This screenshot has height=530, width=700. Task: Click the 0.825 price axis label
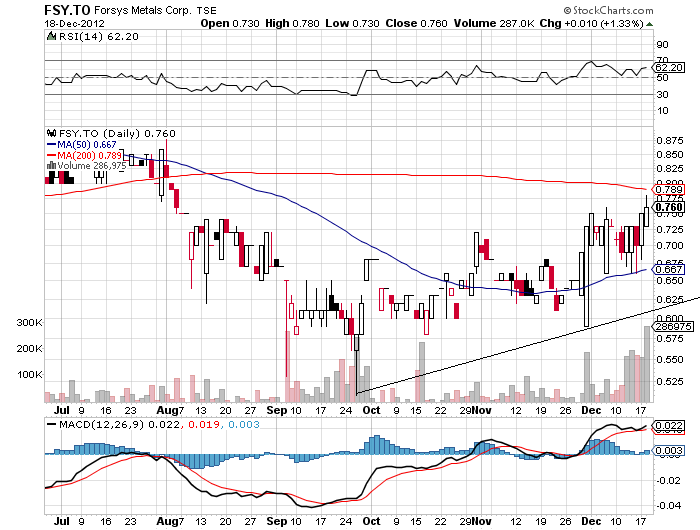tap(670, 169)
